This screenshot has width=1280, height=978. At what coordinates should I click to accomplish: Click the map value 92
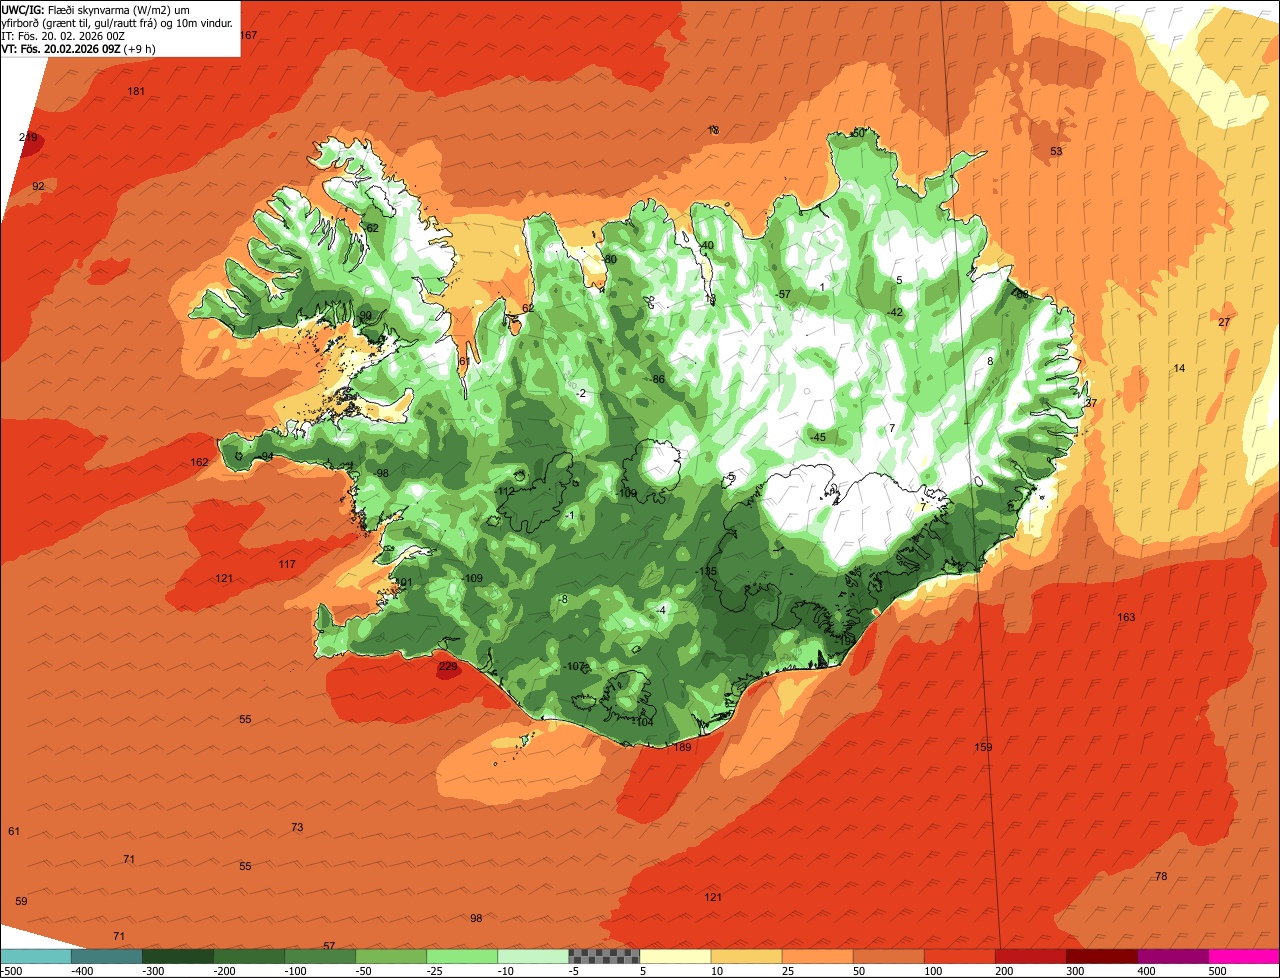point(38,187)
